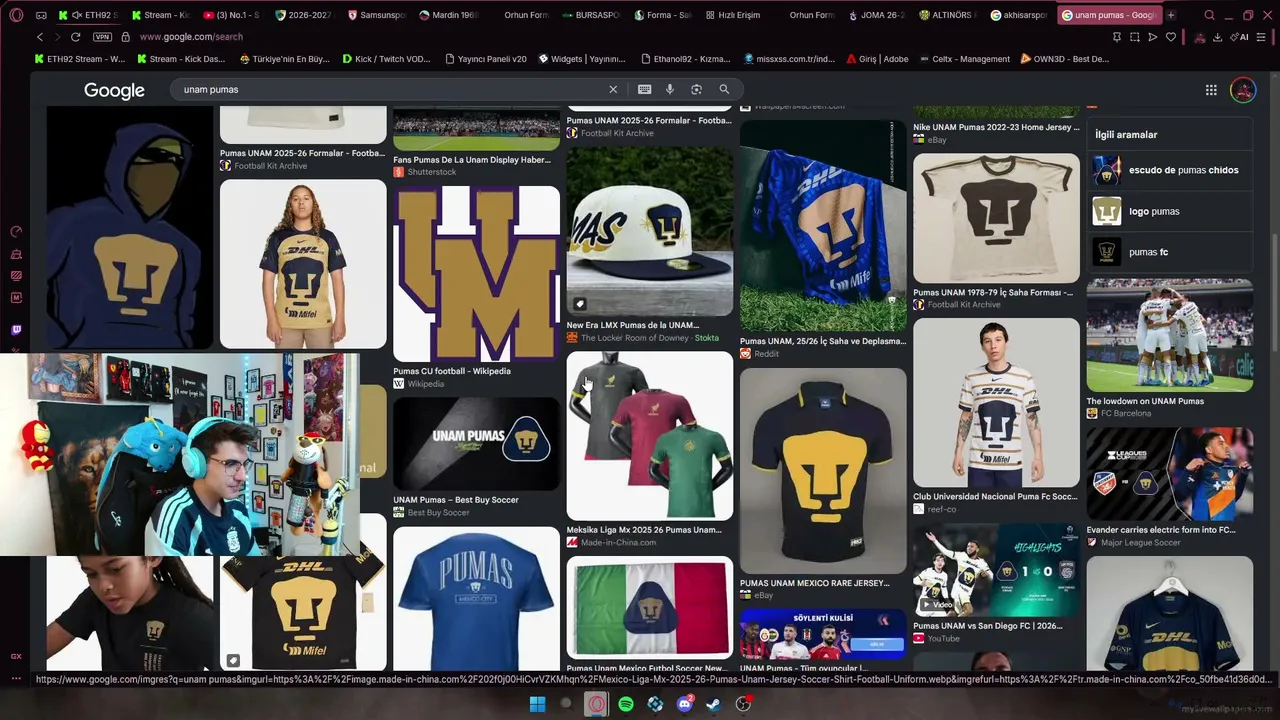Switch to the 'JOMA 26-2' tab
Screen dimensions: 1280x720
(876, 15)
